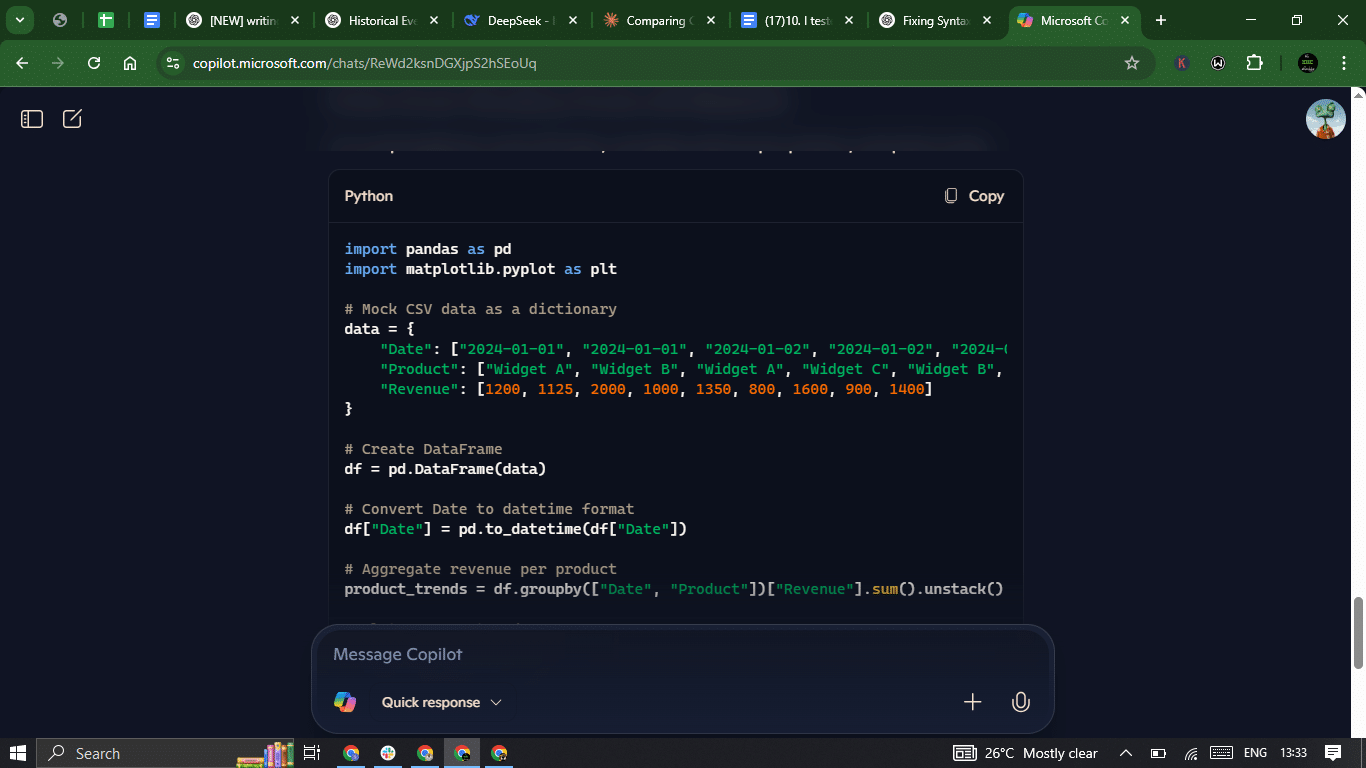Image resolution: width=1366 pixels, height=768 pixels.
Task: Close the Microsoft Copilot tab
Action: (1125, 20)
